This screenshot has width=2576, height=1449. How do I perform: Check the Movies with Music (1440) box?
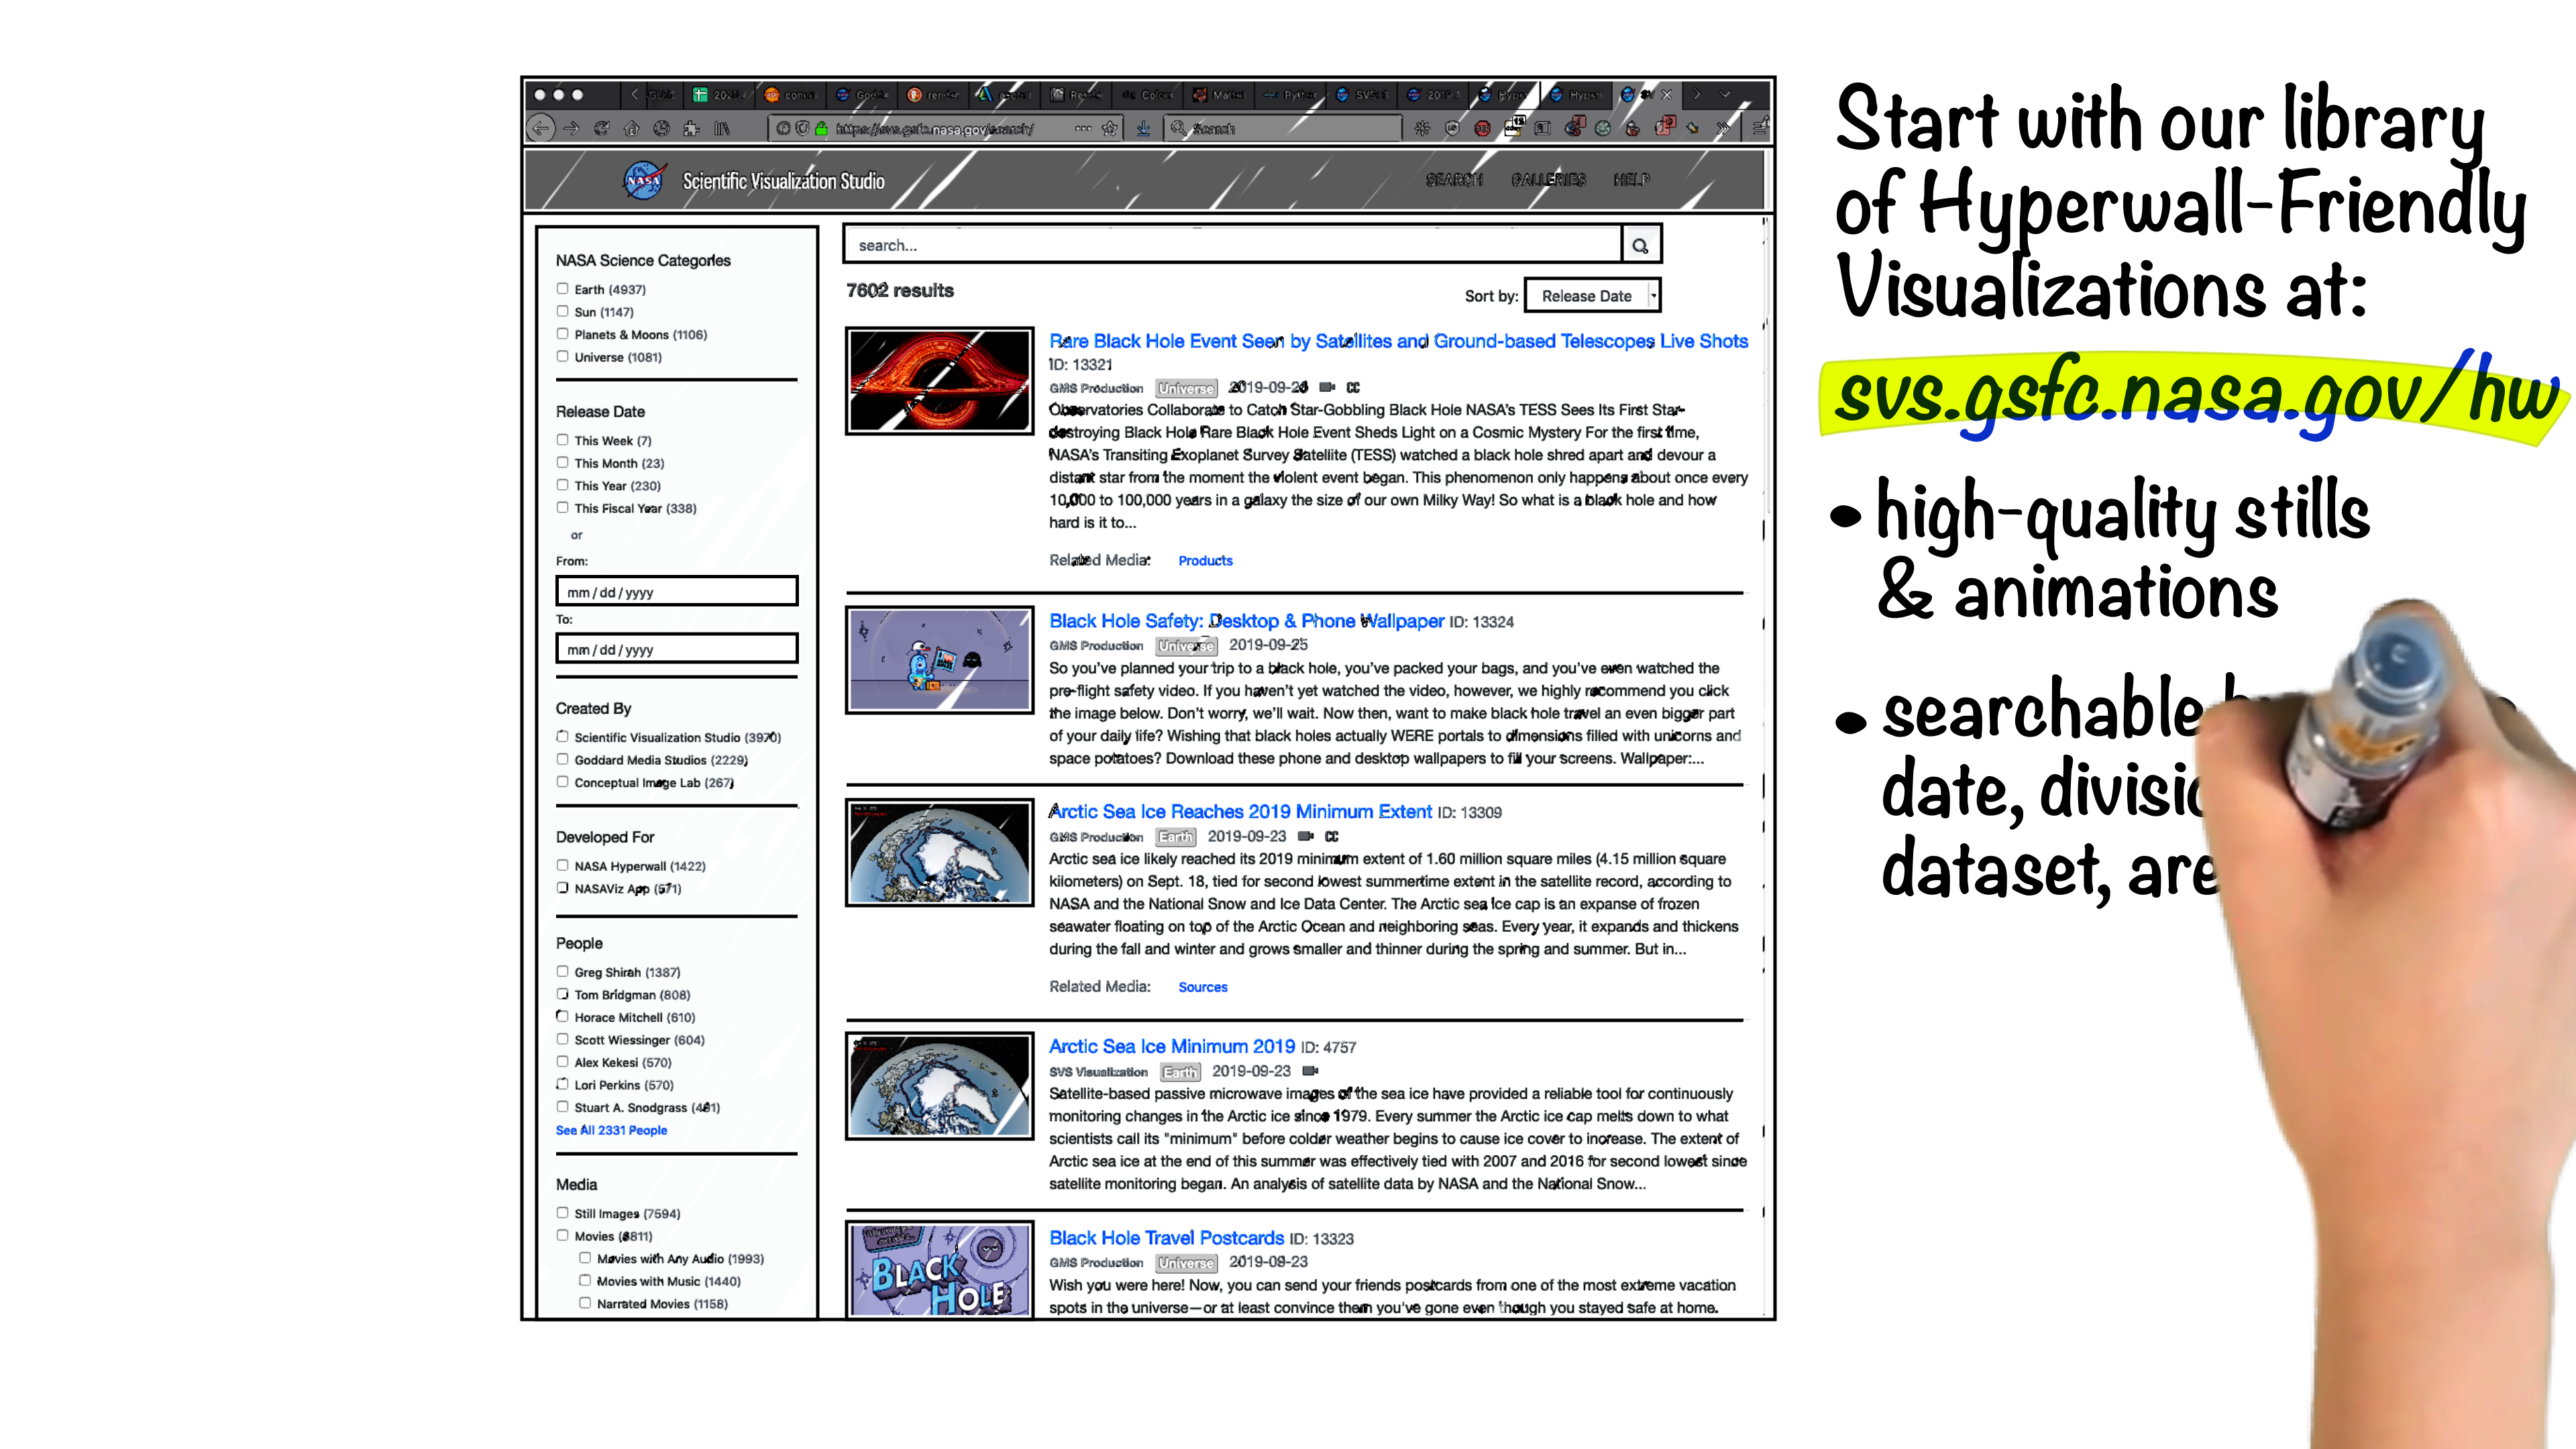click(x=585, y=1281)
